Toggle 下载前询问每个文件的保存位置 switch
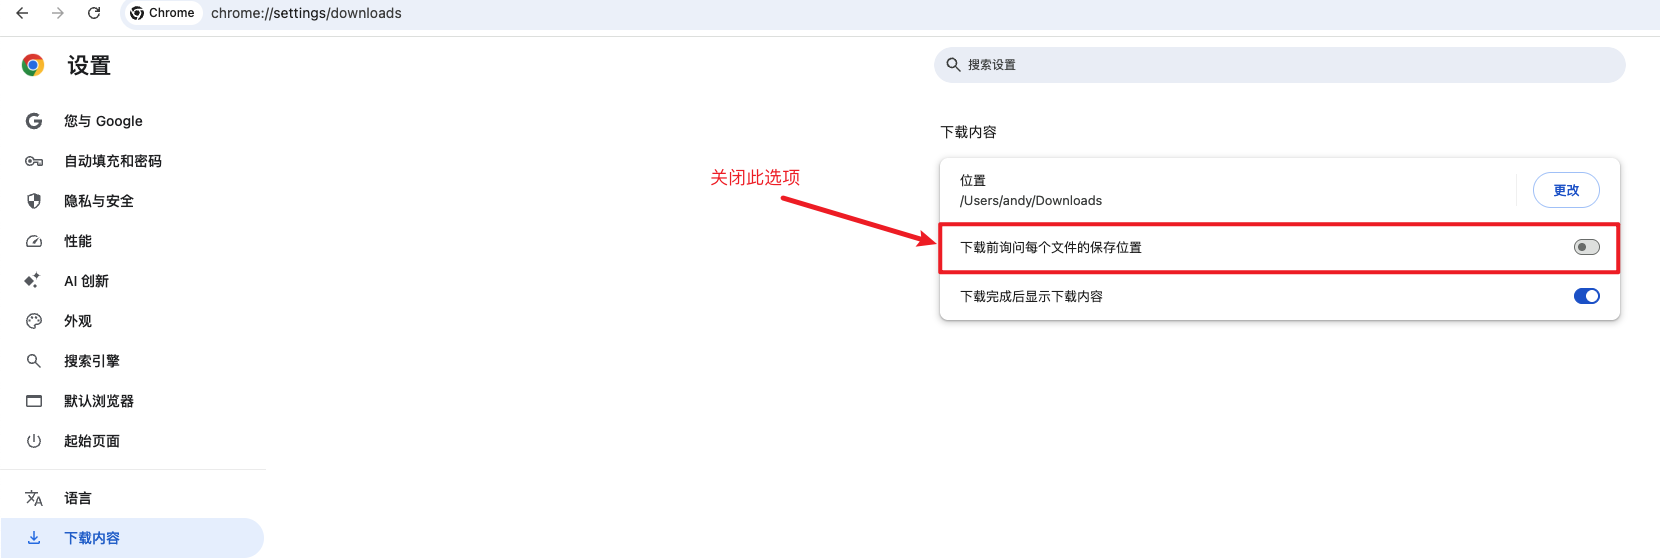The image size is (1660, 560). [x=1586, y=247]
